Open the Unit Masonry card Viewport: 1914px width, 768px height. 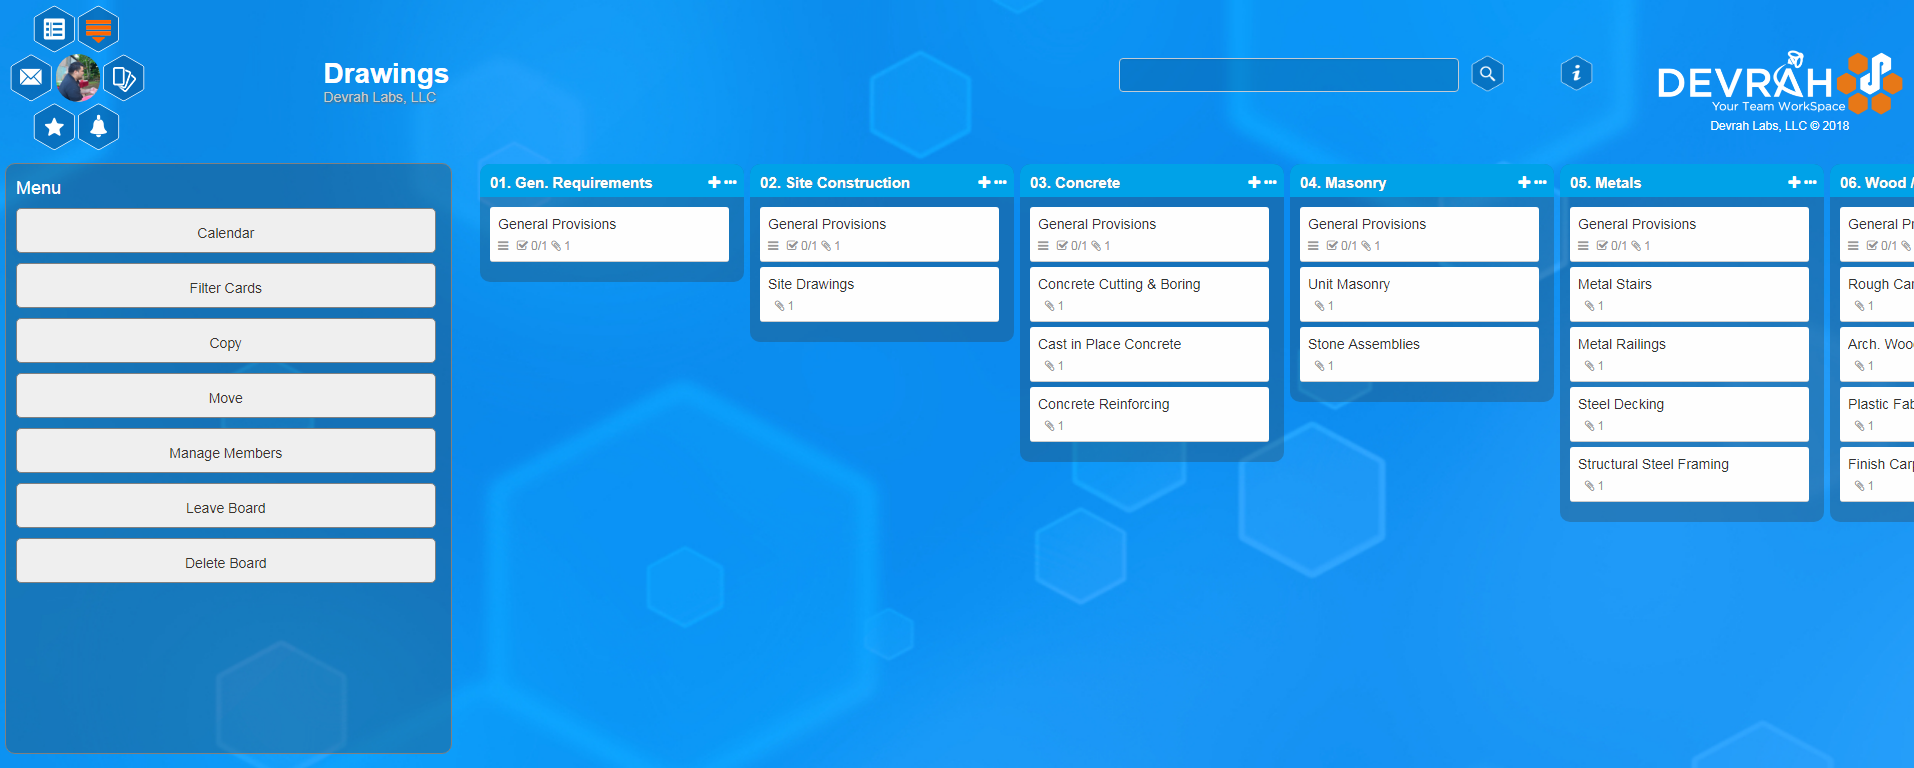click(1419, 294)
